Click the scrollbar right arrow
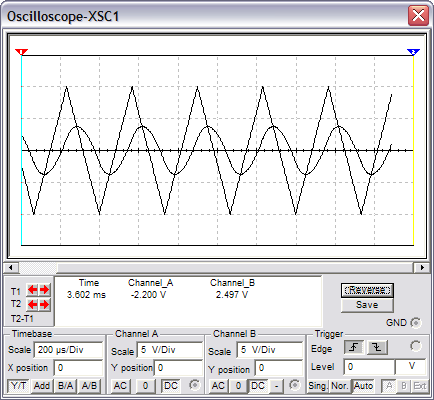This screenshot has height=400, width=434. [x=422, y=267]
